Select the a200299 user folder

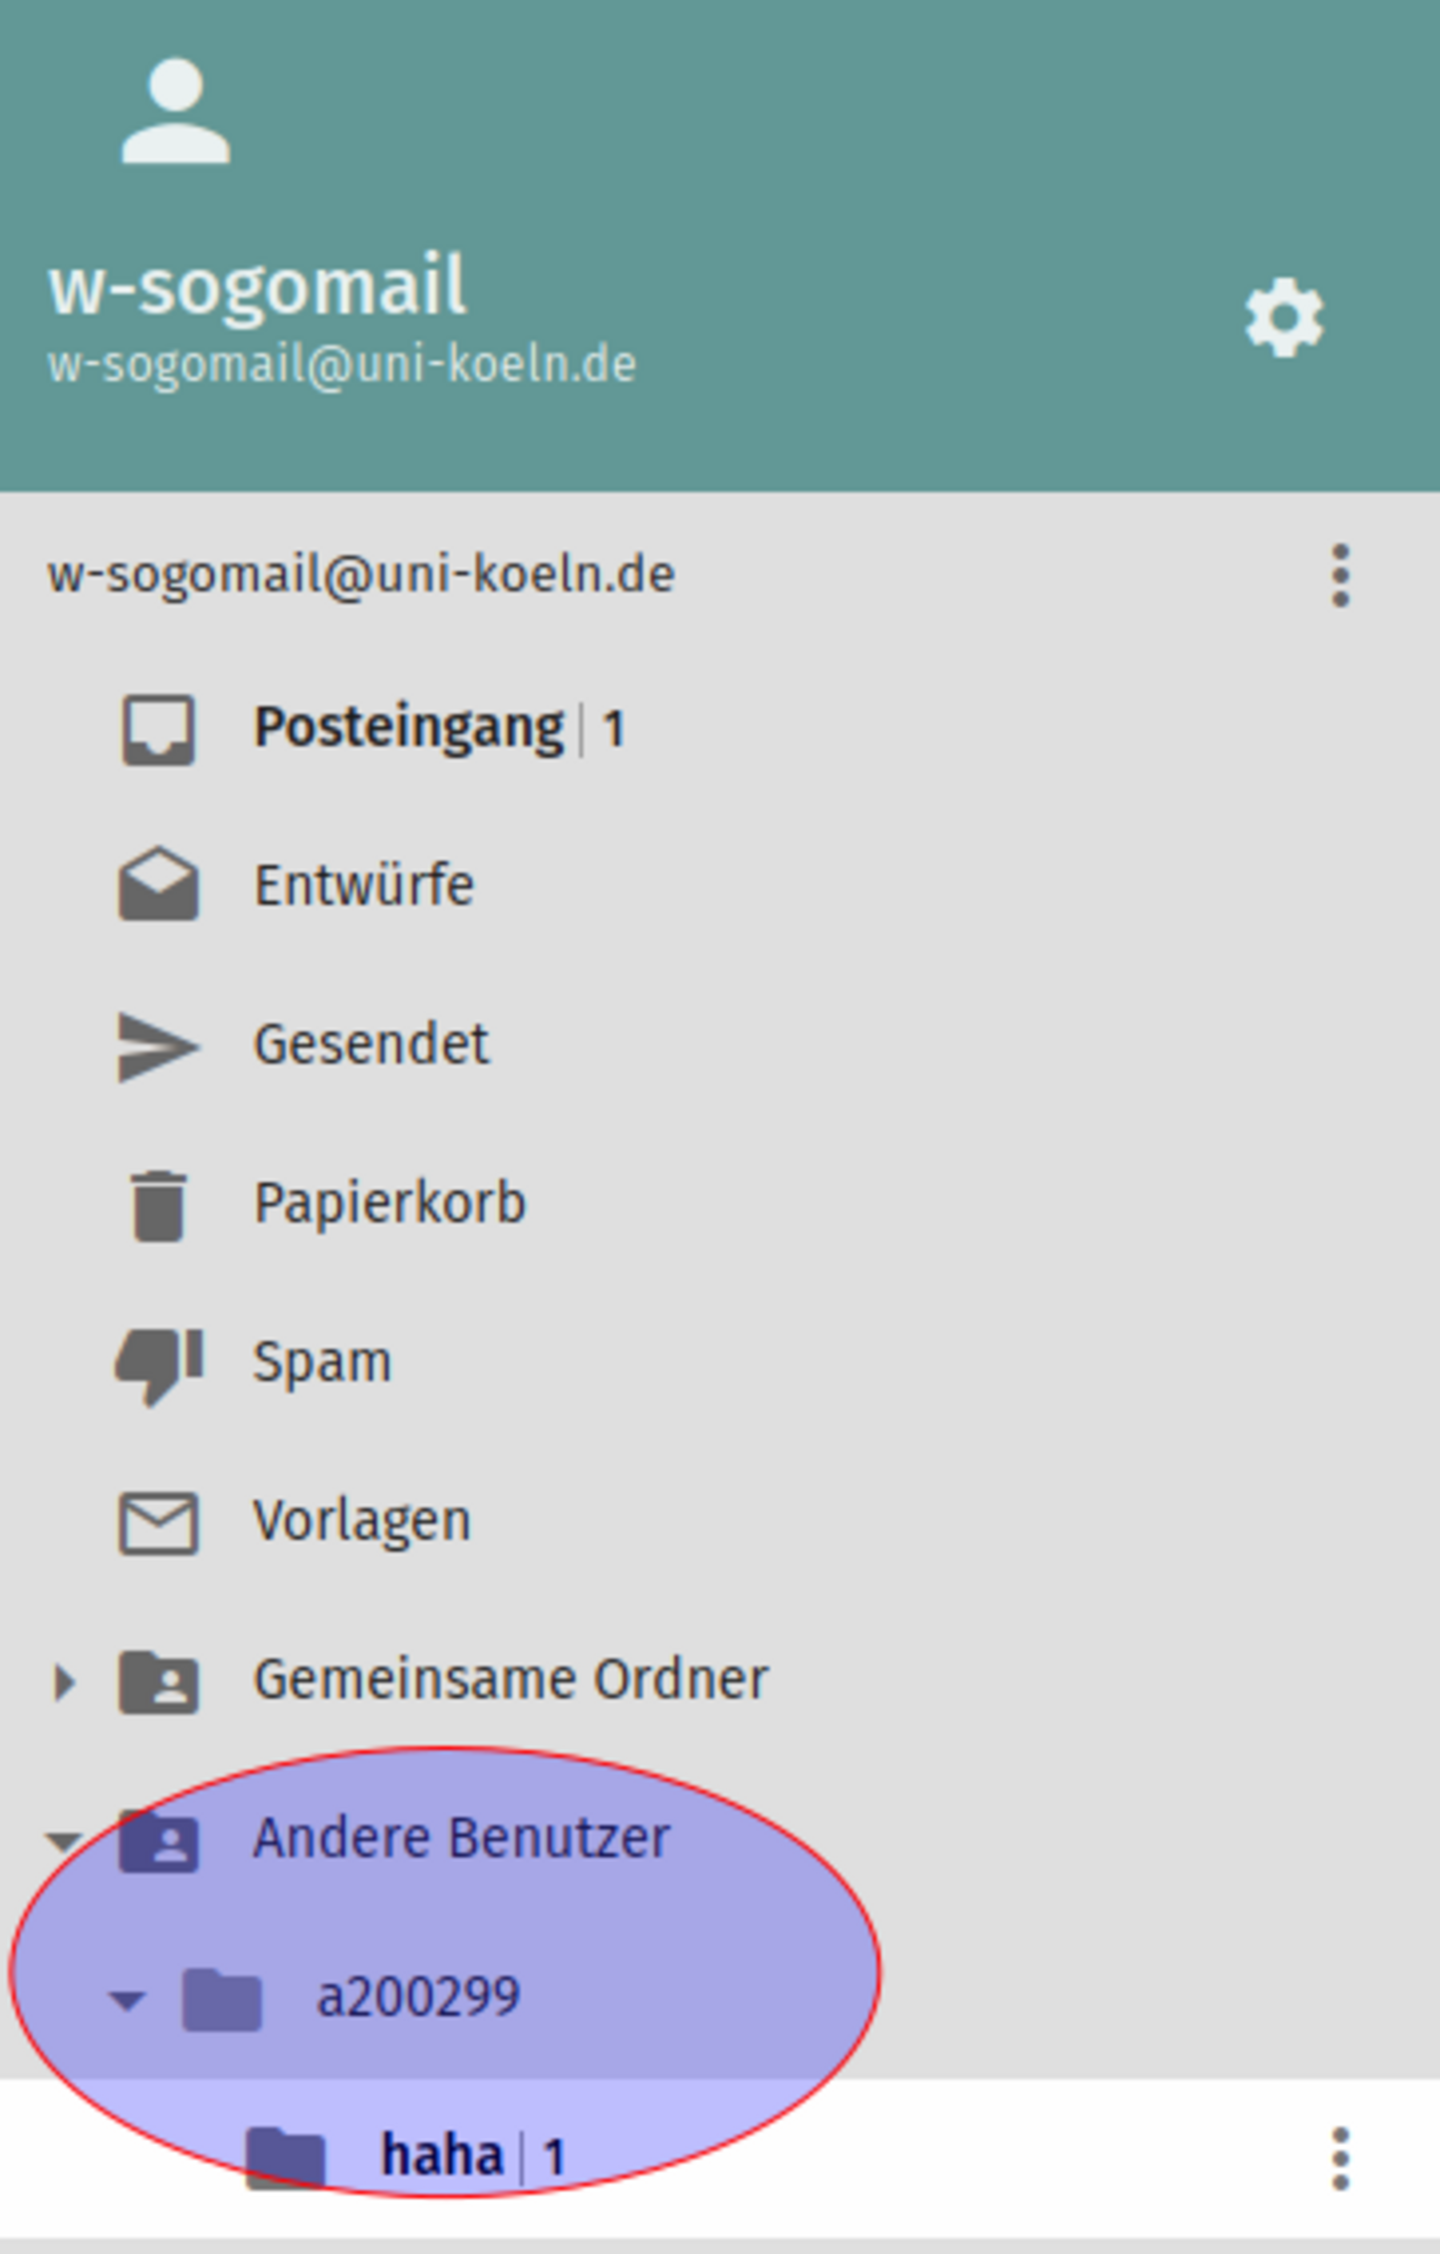[x=419, y=1998]
